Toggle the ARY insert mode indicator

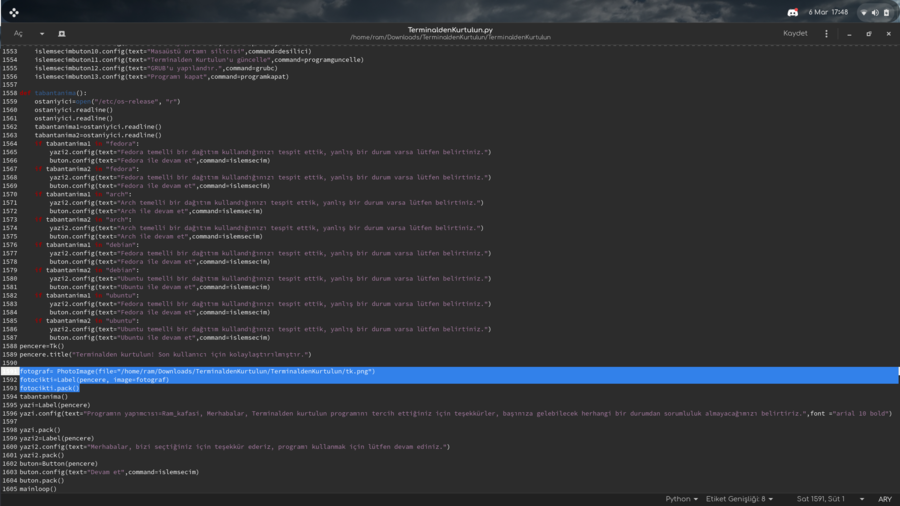885,499
